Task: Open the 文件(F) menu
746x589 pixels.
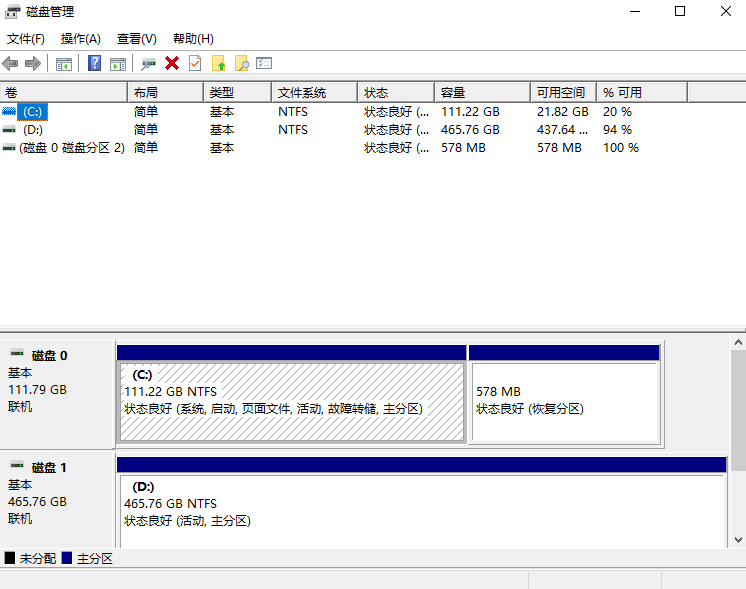Action: pos(26,39)
